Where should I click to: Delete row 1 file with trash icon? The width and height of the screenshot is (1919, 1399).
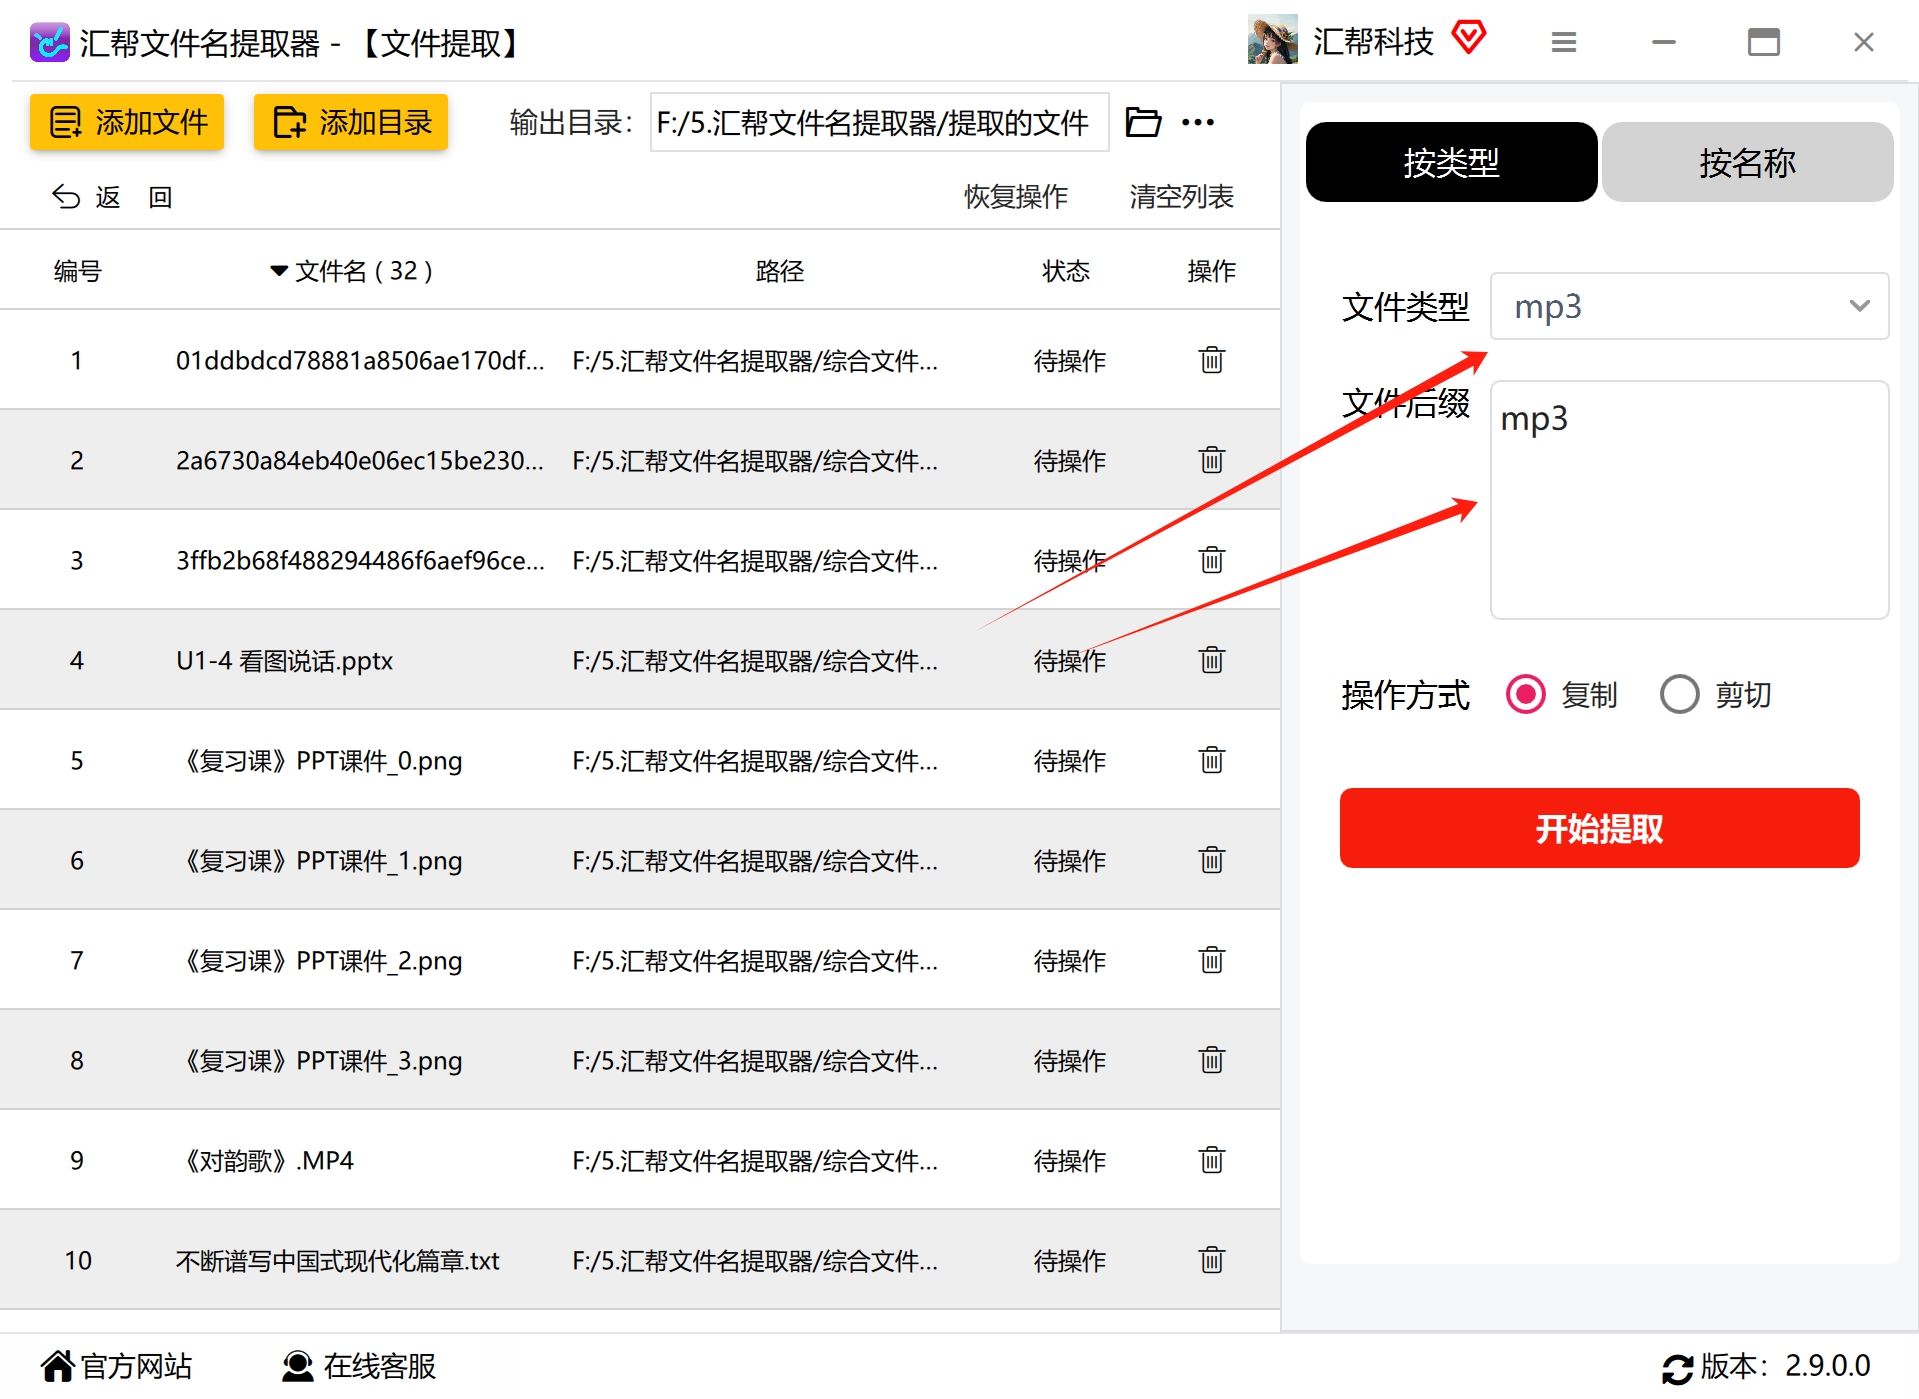pyautogui.click(x=1211, y=360)
